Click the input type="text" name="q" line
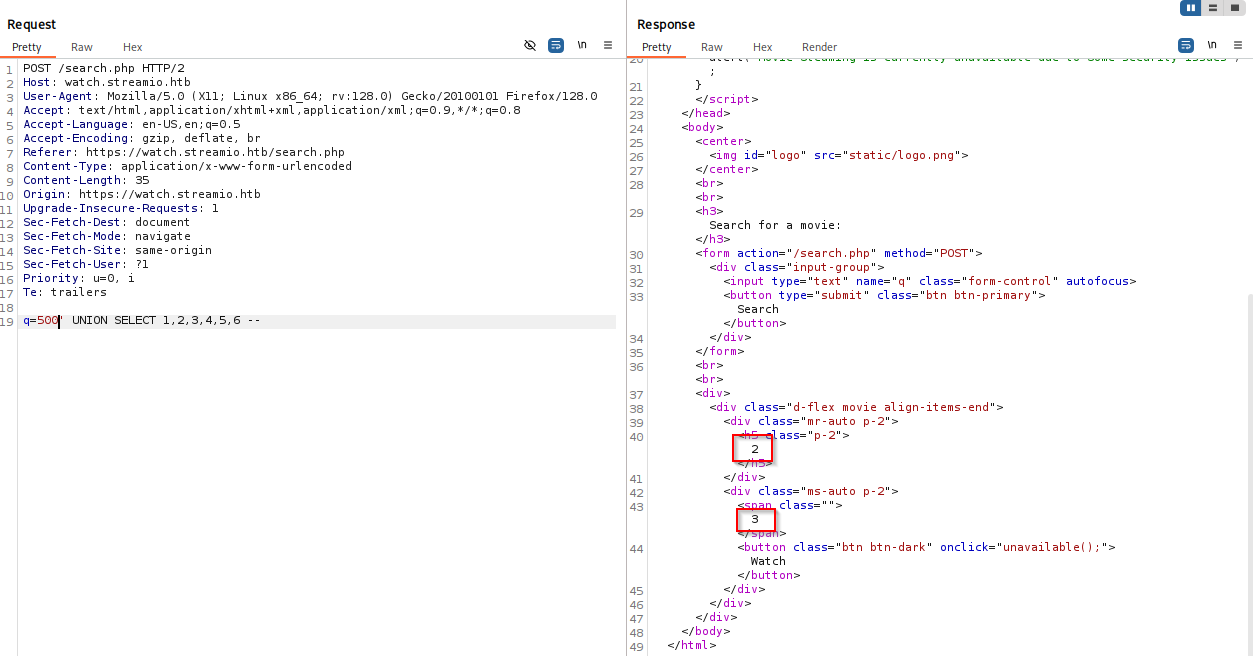 (930, 281)
